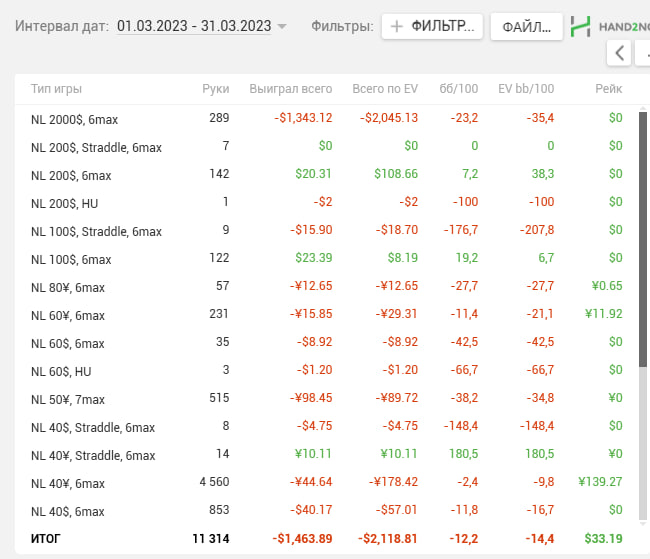This screenshot has height=559, width=650.
Task: Select the NL 100$, Straddle, 6max row
Action: tap(327, 231)
